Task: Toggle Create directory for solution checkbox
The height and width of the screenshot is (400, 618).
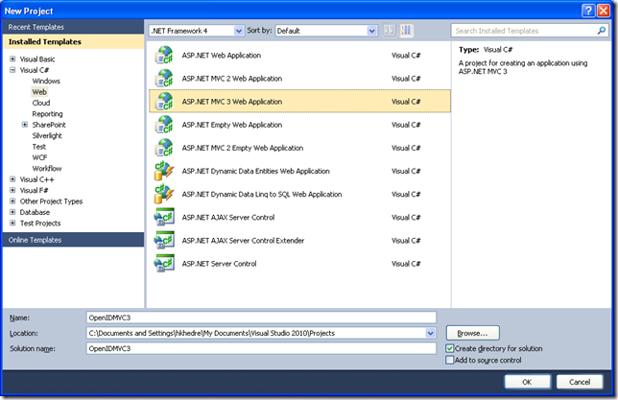Action: coord(450,348)
